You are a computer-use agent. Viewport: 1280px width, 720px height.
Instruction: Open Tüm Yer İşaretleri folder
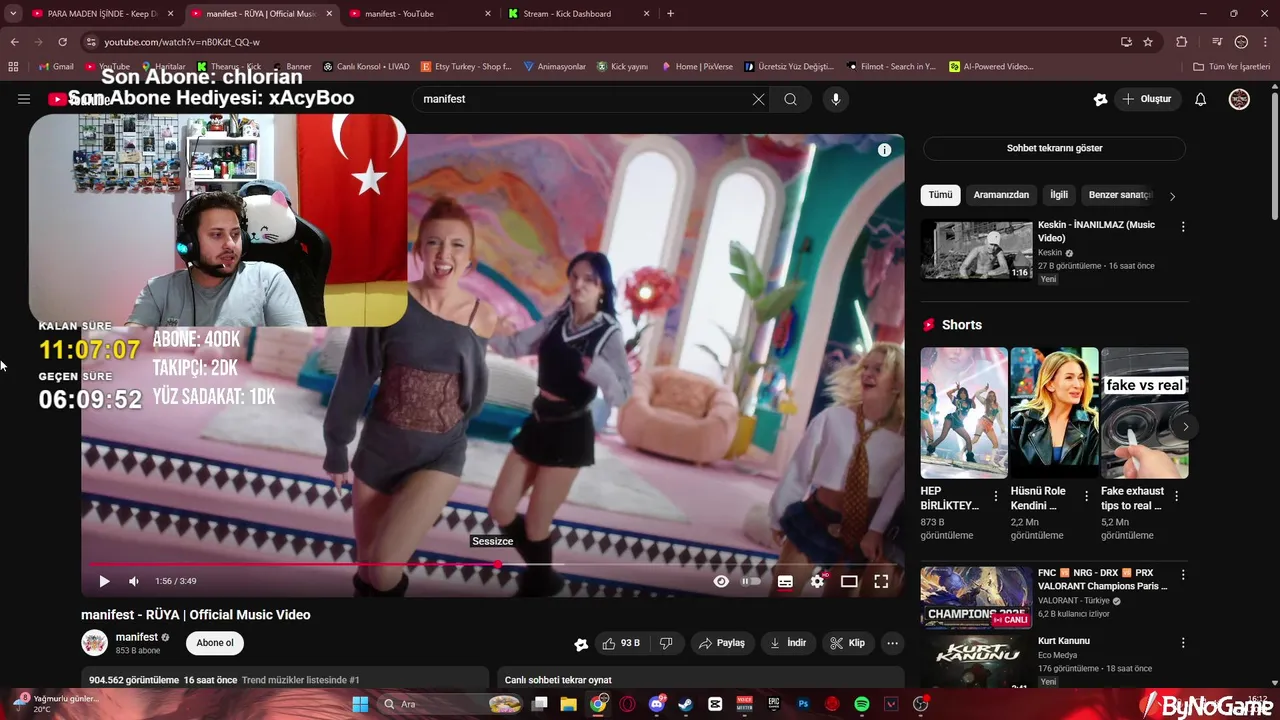(1232, 67)
